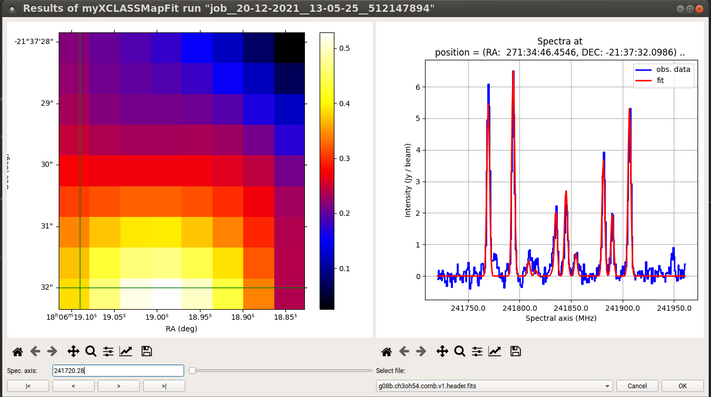This screenshot has width=711, height=397.
Task: Jump to last channel with >| button
Action: coord(164,386)
